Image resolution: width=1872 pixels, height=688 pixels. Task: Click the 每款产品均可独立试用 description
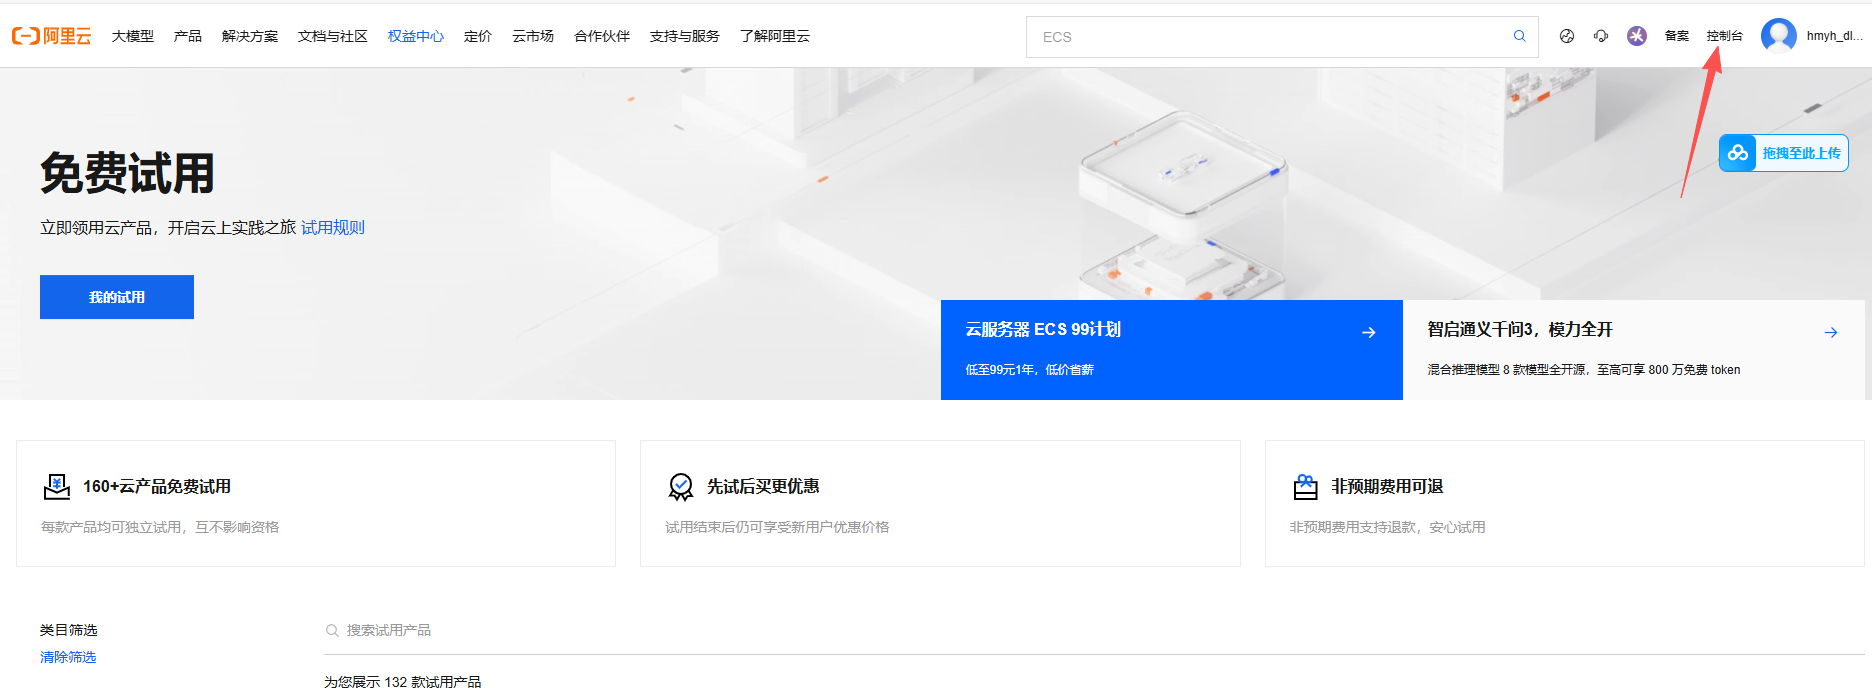click(160, 527)
